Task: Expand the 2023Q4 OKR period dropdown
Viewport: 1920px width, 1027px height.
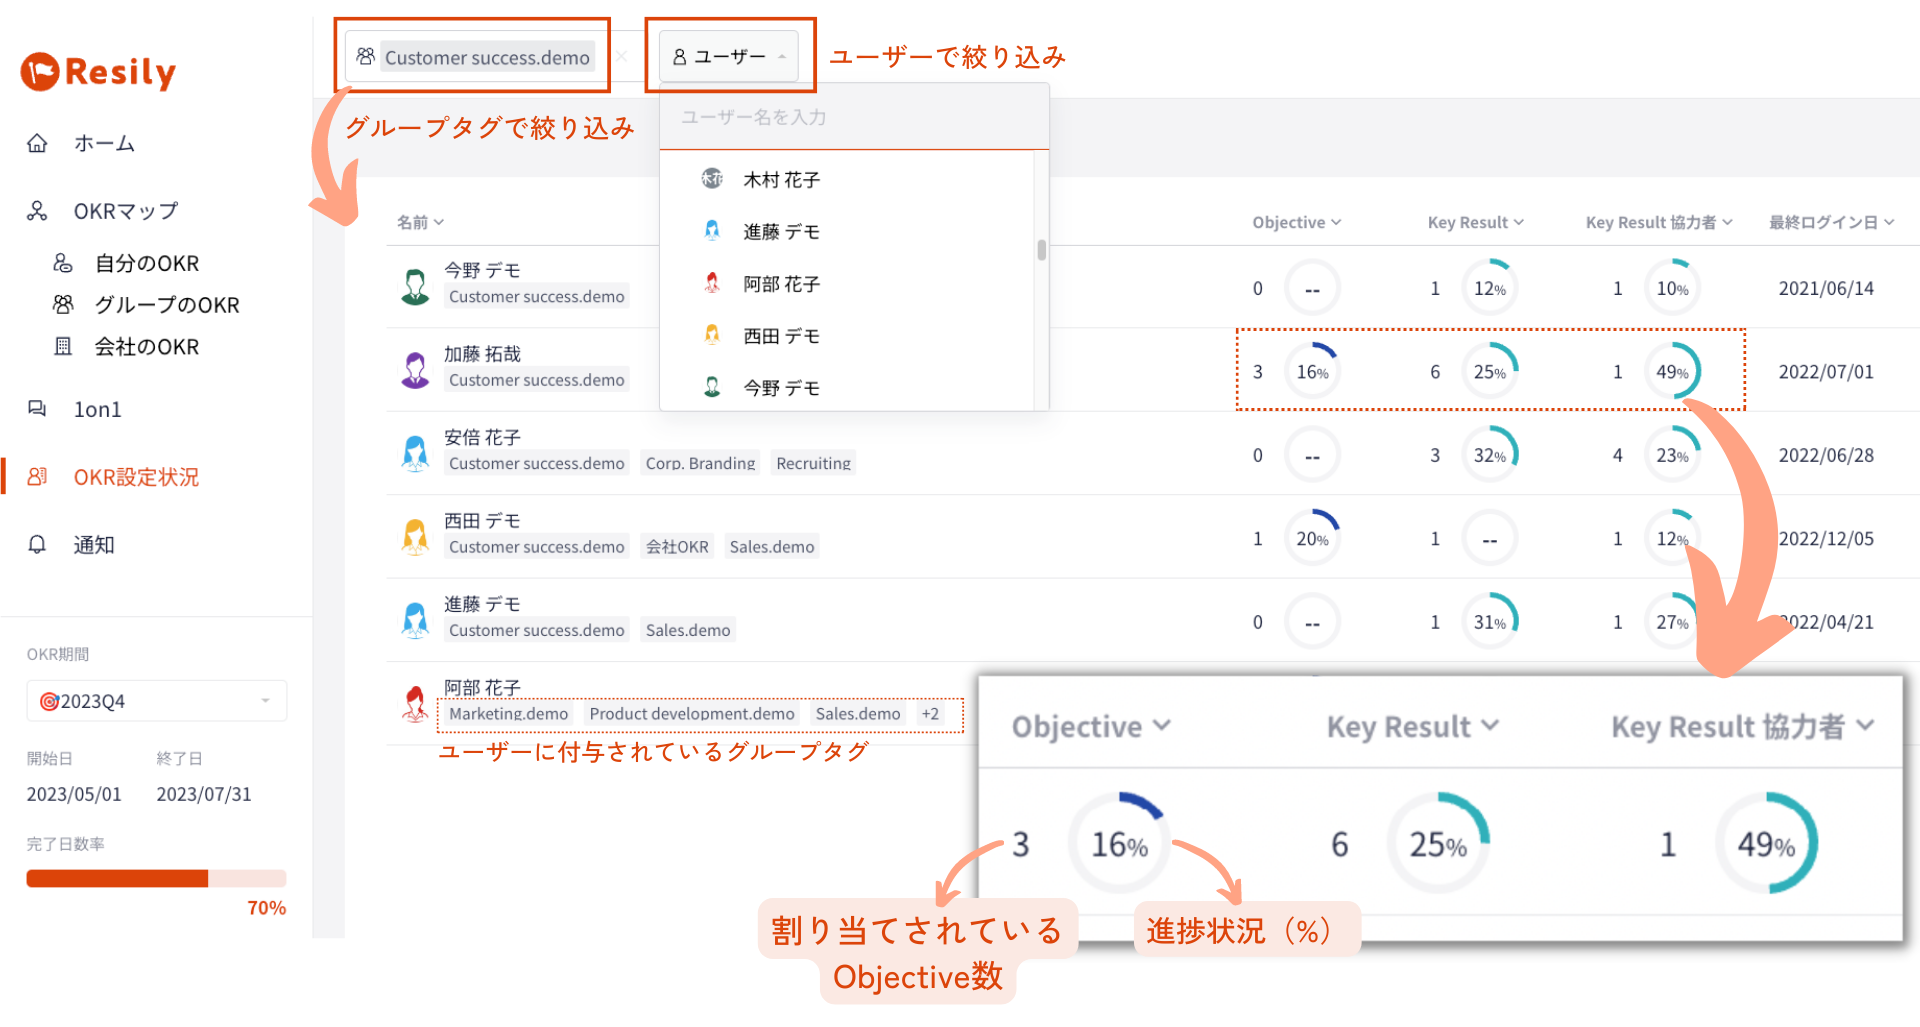Action: tap(157, 701)
